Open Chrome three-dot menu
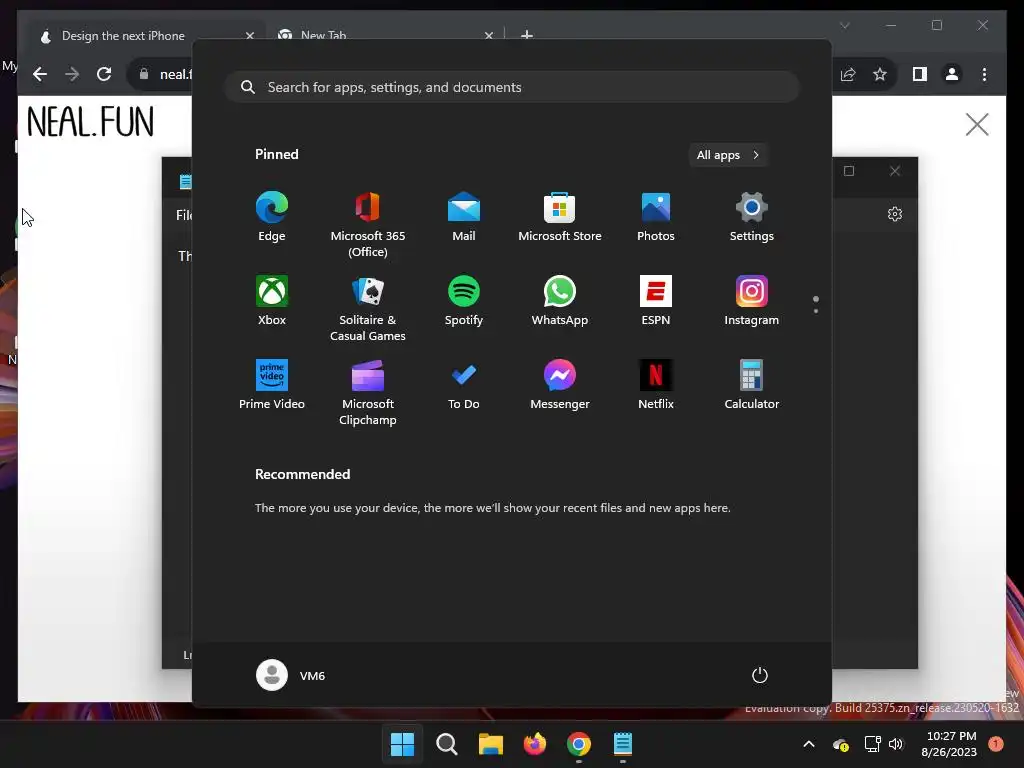 pos(984,74)
